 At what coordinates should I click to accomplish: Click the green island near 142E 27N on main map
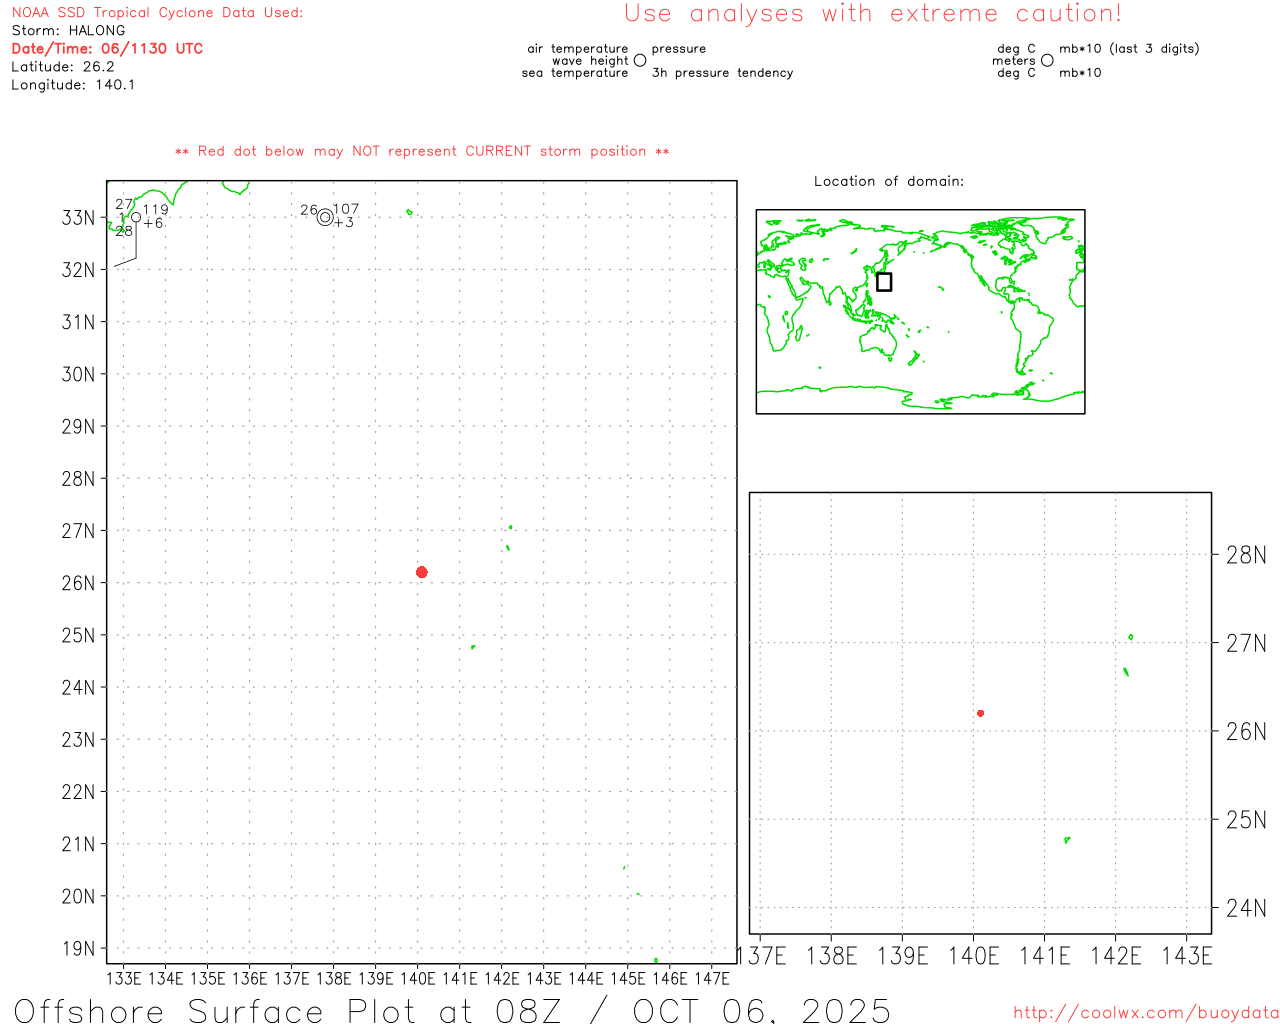click(510, 527)
